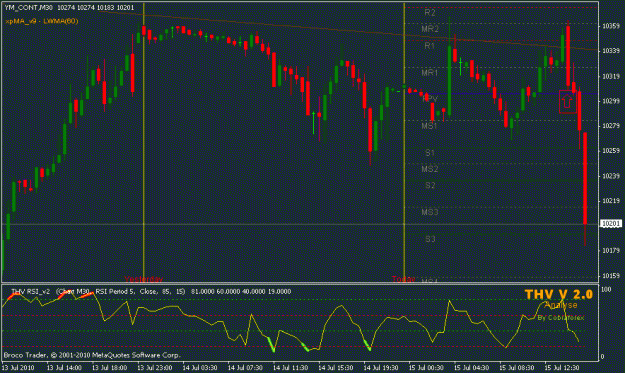The image size is (625, 373).
Task: Click the 10239 price axis value
Action: pyautogui.click(x=611, y=176)
